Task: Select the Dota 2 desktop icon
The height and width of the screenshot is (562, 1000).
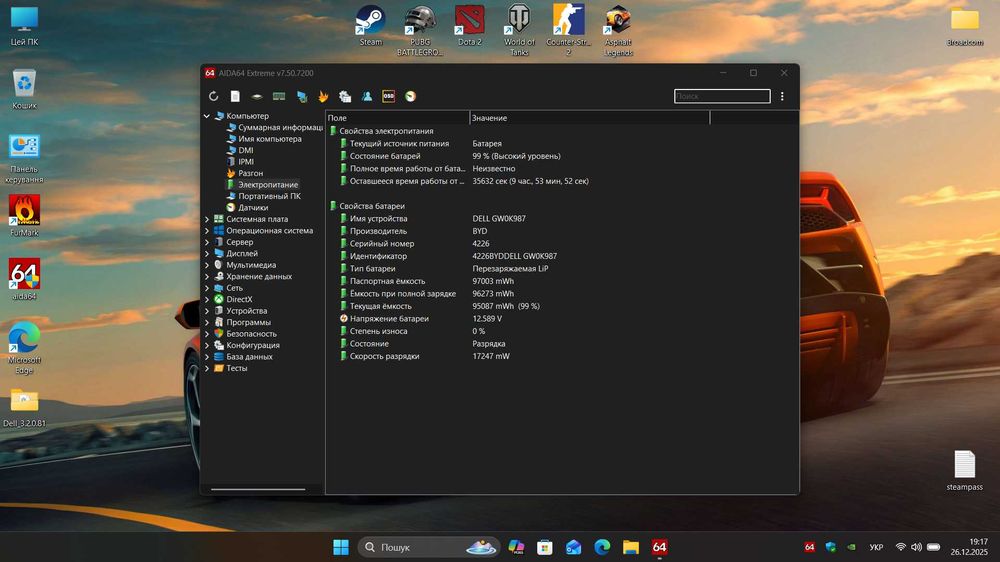Action: (x=469, y=26)
